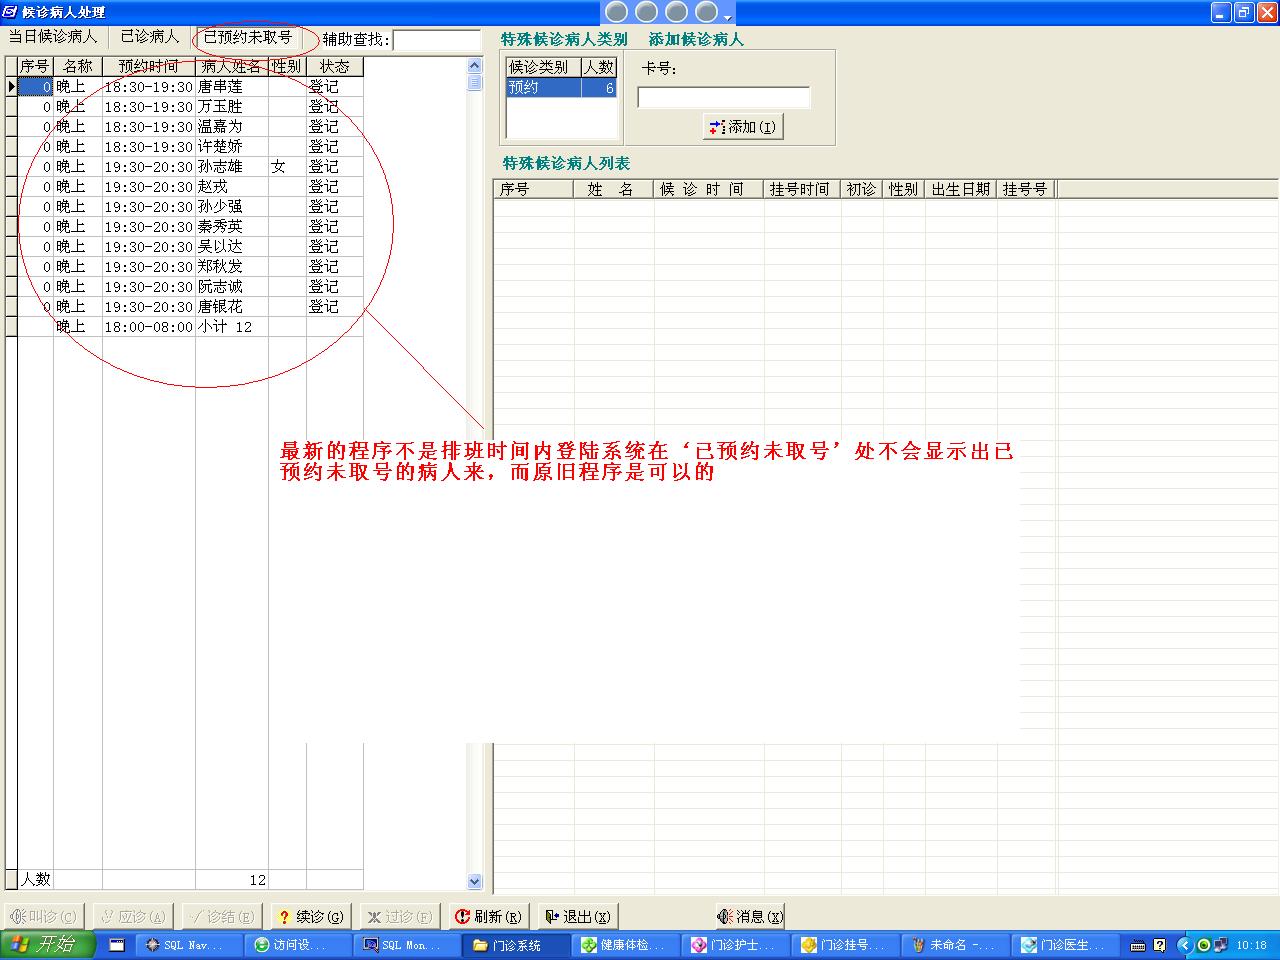Screen dimensions: 1280x960
Task: Click the help question-mark tray icon
Action: click(1159, 945)
